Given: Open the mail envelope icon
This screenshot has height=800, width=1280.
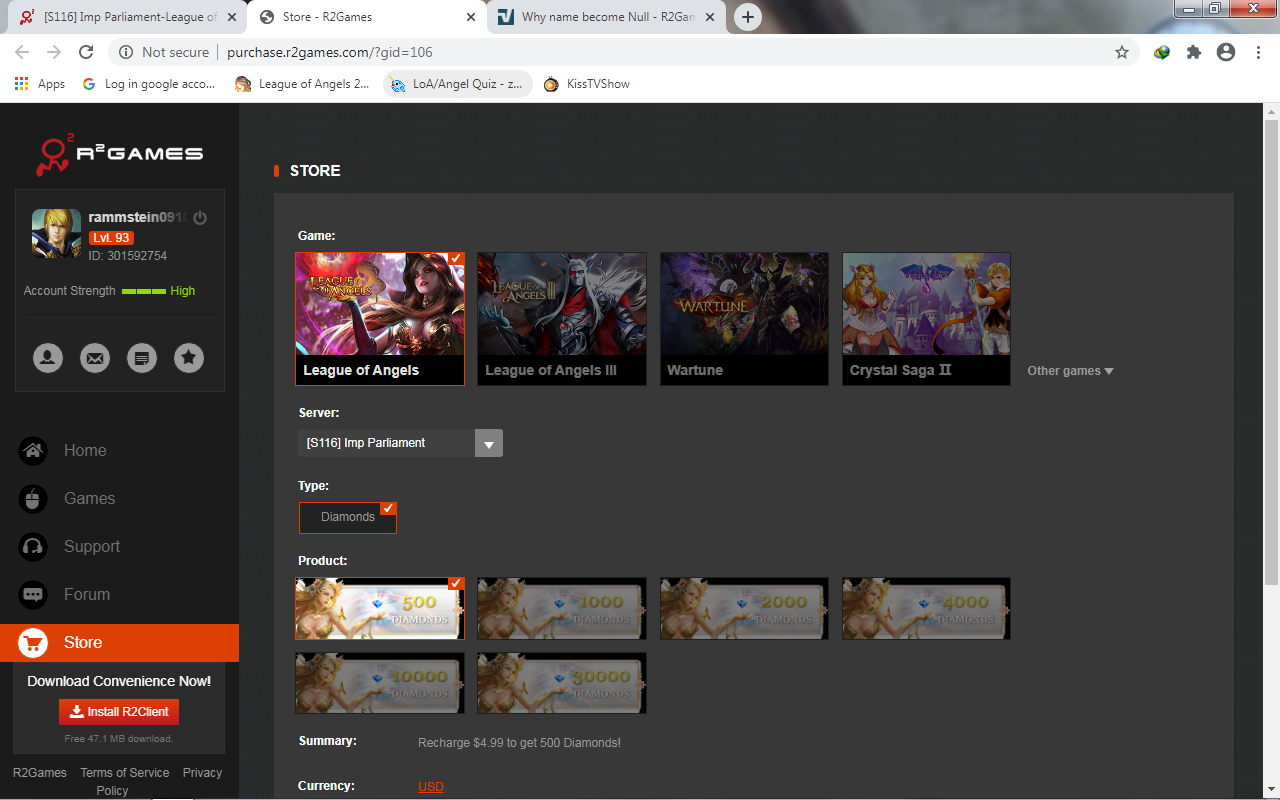Looking at the screenshot, I should [x=95, y=358].
